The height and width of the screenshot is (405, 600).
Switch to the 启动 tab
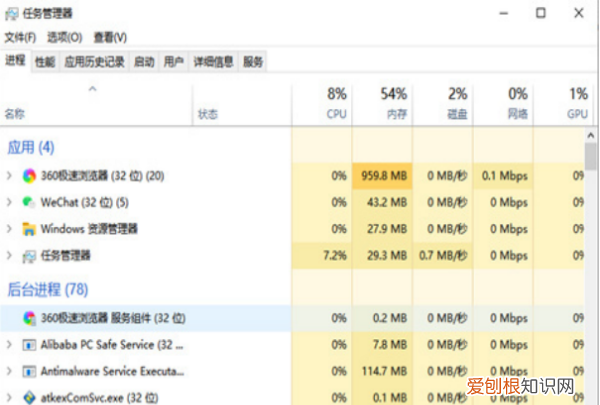pyautogui.click(x=144, y=61)
